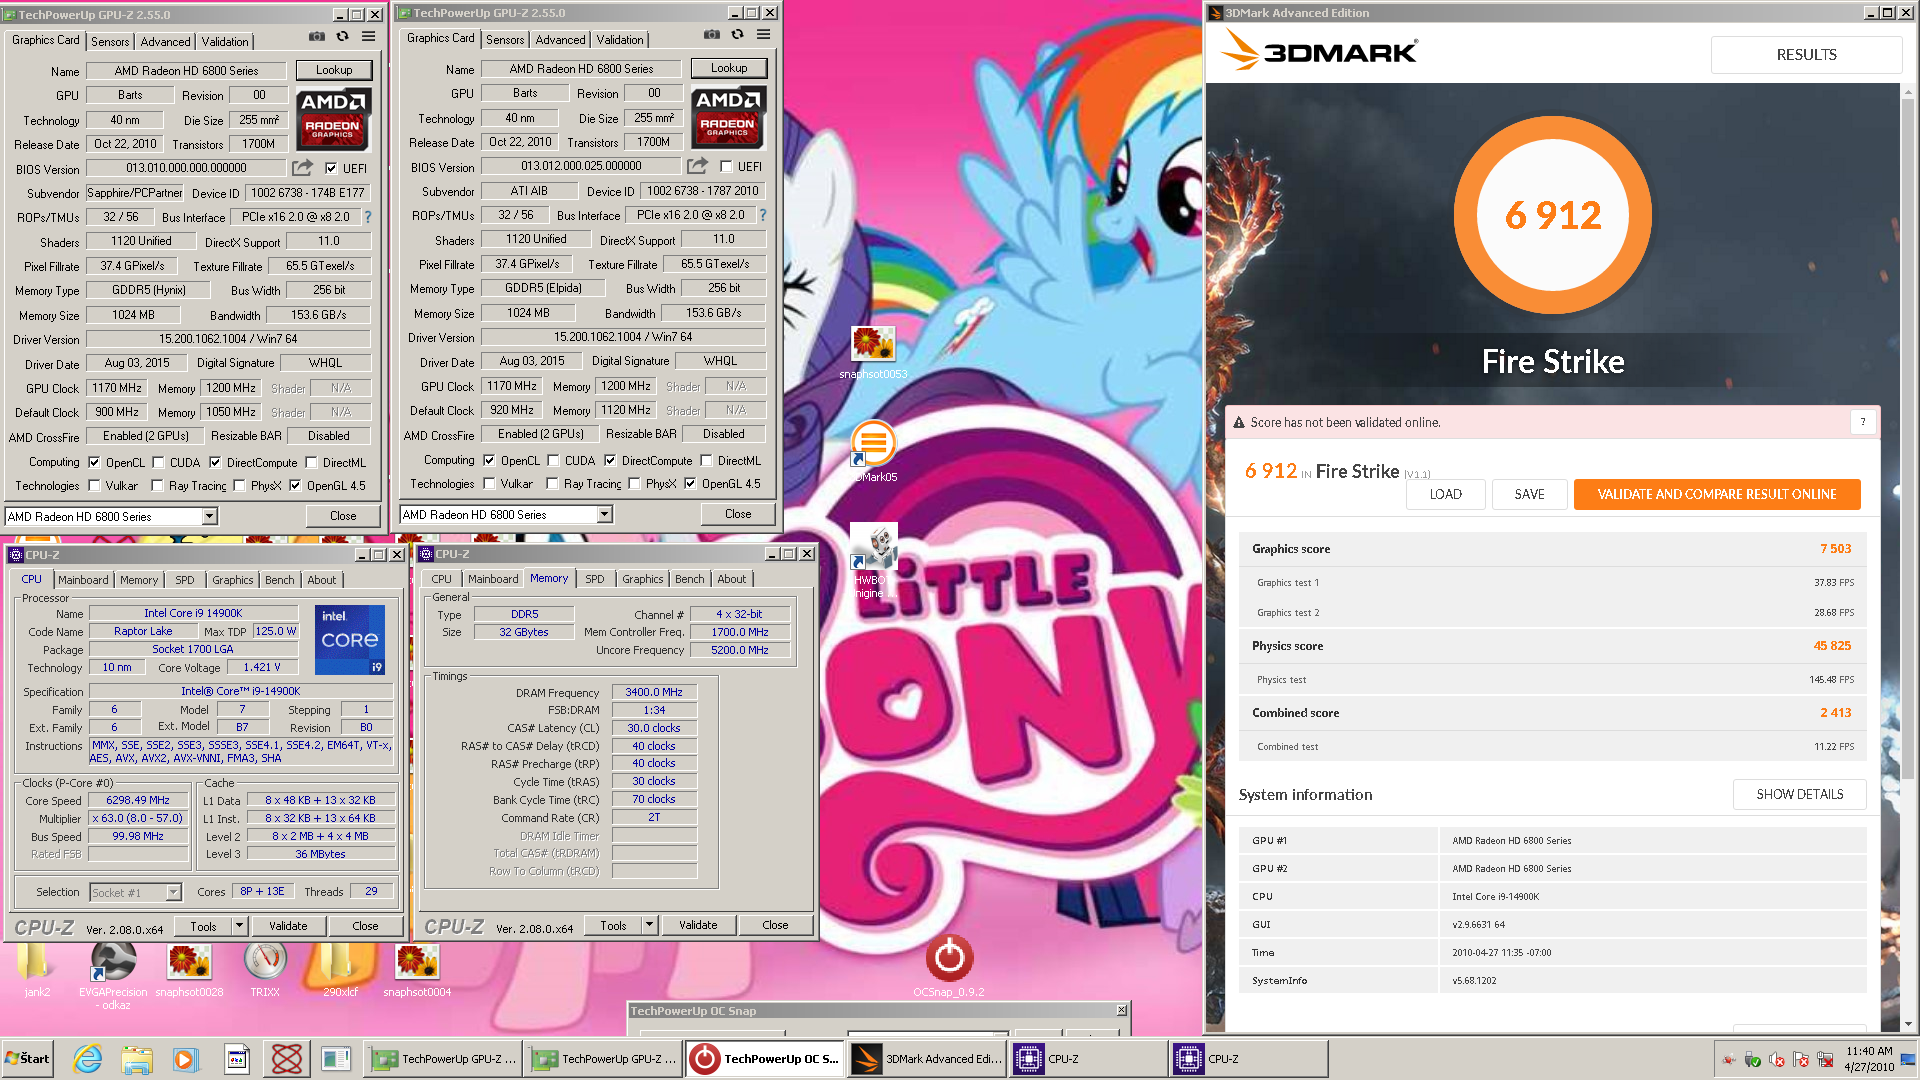Screen dimensions: 1920x1080
Task: Switch to Sensors tab in left GPU-Z
Action: (110, 41)
